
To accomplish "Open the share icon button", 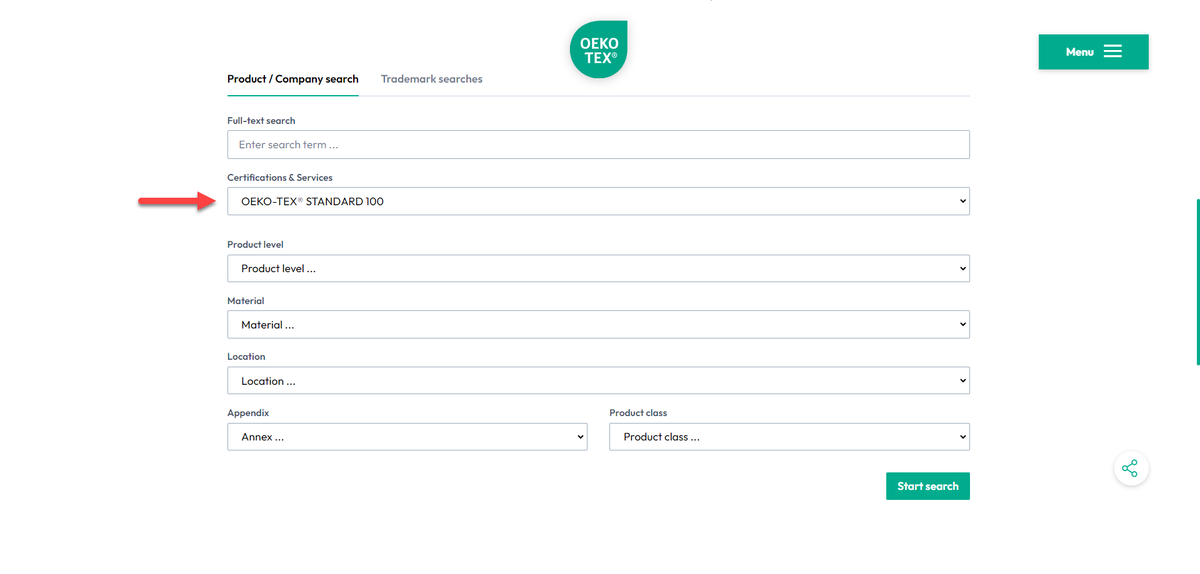I will point(1130,468).
